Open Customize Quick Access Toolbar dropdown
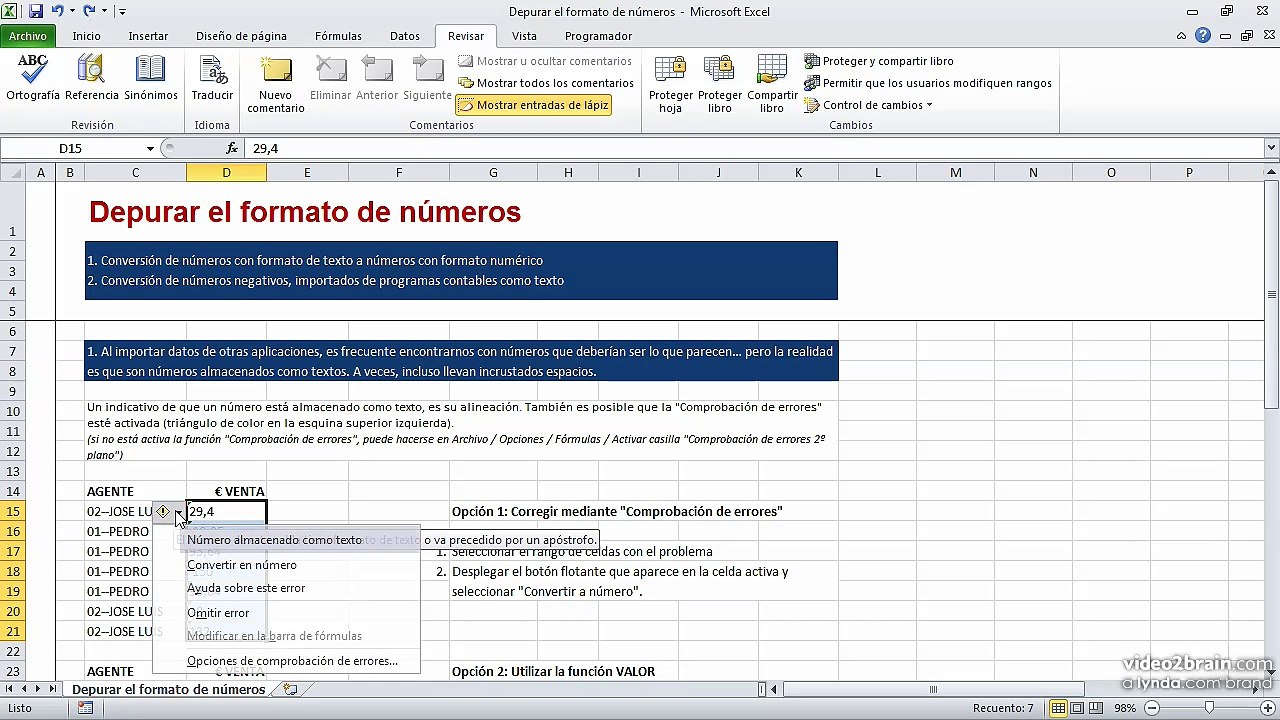This screenshot has height=720, width=1280. click(122, 12)
